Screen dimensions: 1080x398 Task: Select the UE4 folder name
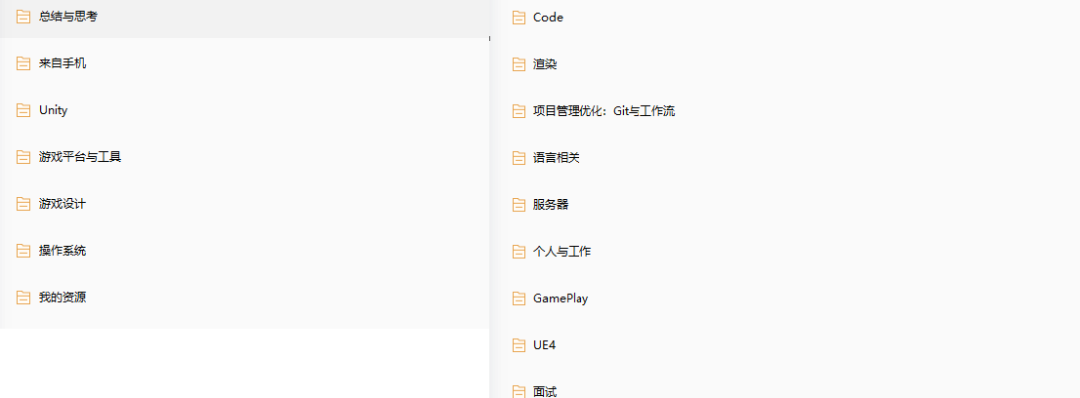point(544,345)
